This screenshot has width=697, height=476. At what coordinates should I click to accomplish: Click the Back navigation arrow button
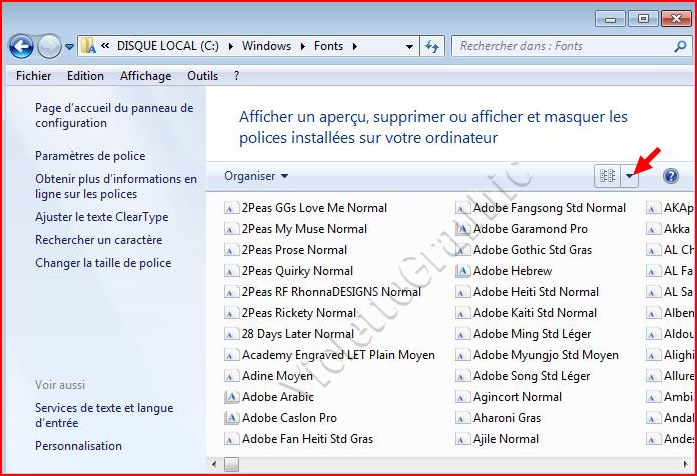tap(21, 46)
